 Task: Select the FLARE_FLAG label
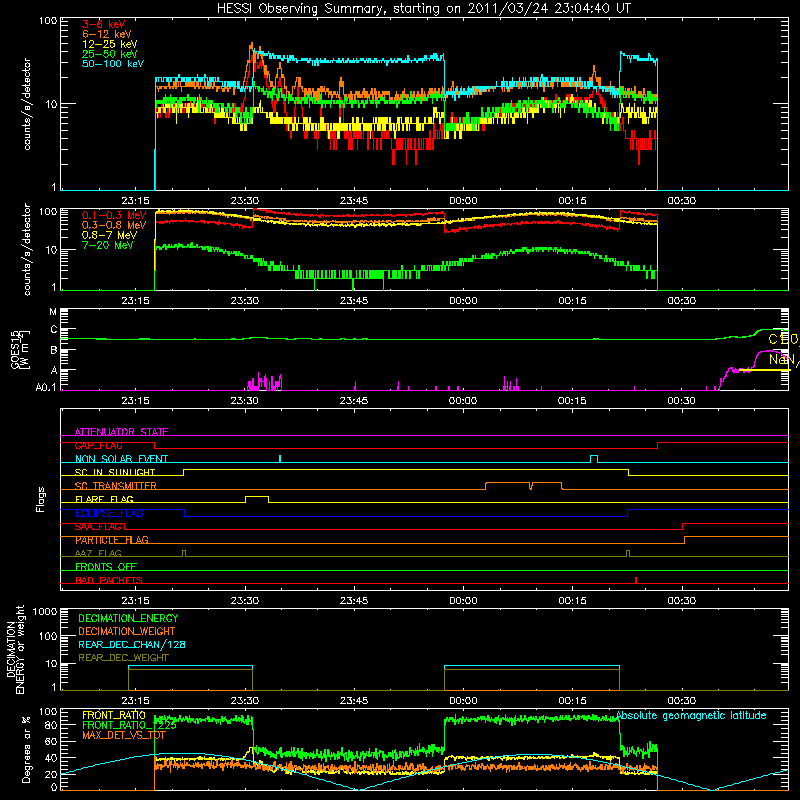pos(104,499)
